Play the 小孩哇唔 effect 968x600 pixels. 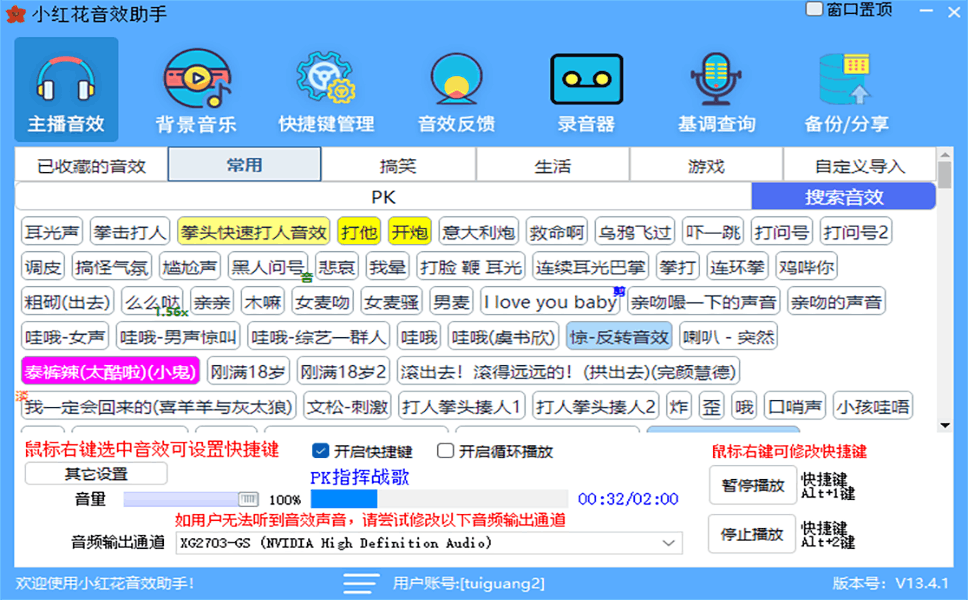(x=873, y=407)
